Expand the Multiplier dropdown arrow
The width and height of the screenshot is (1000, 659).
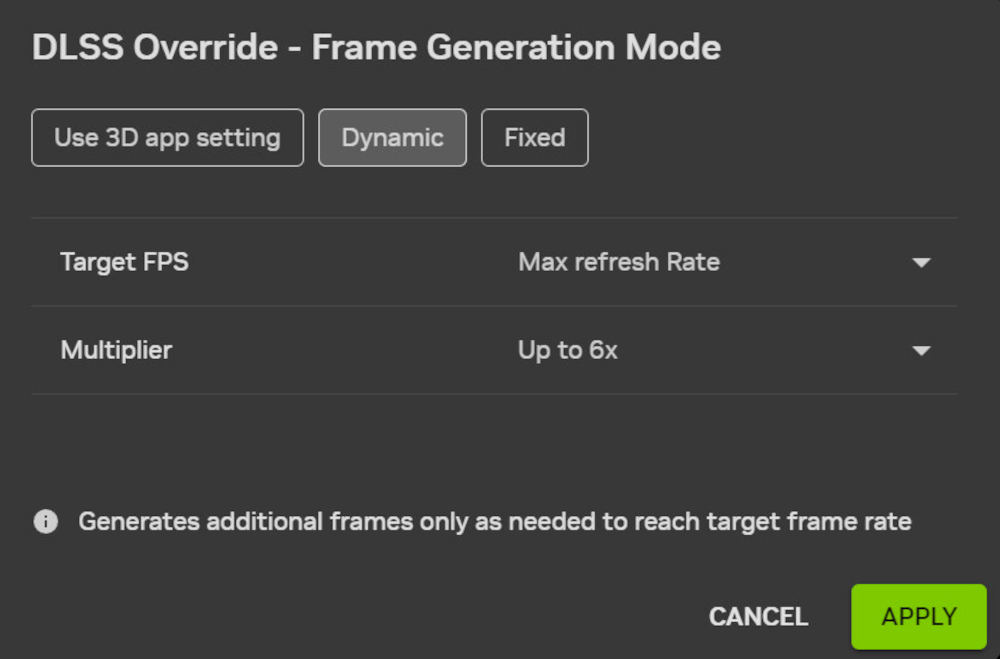pos(921,351)
